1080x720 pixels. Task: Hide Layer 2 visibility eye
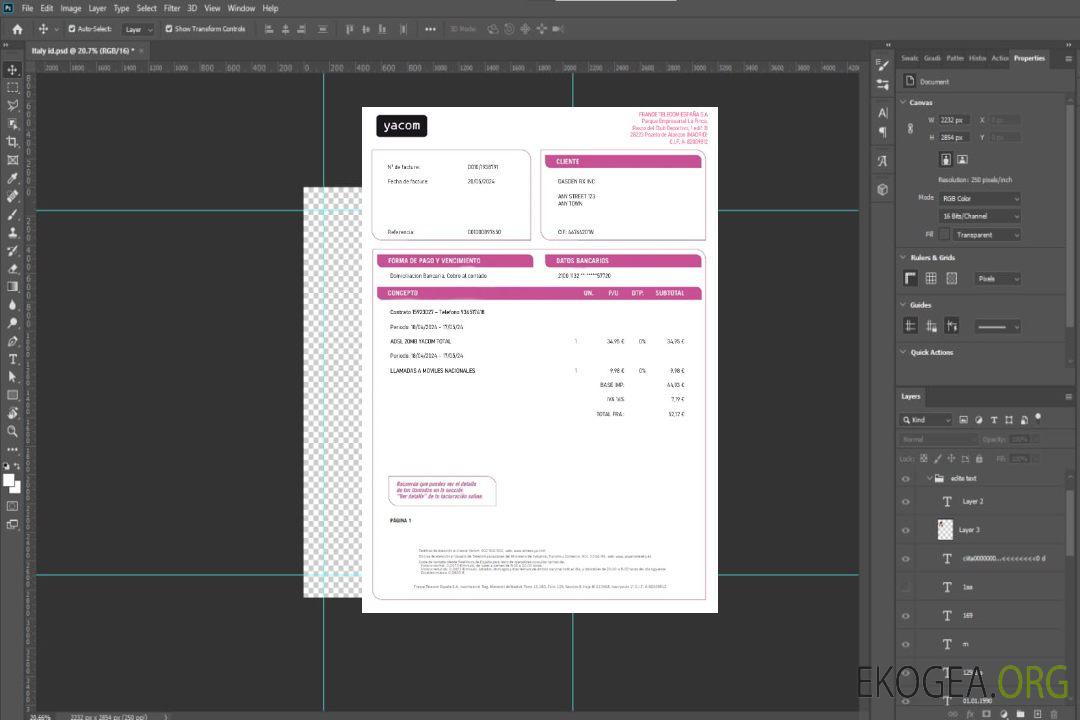[x=906, y=502]
